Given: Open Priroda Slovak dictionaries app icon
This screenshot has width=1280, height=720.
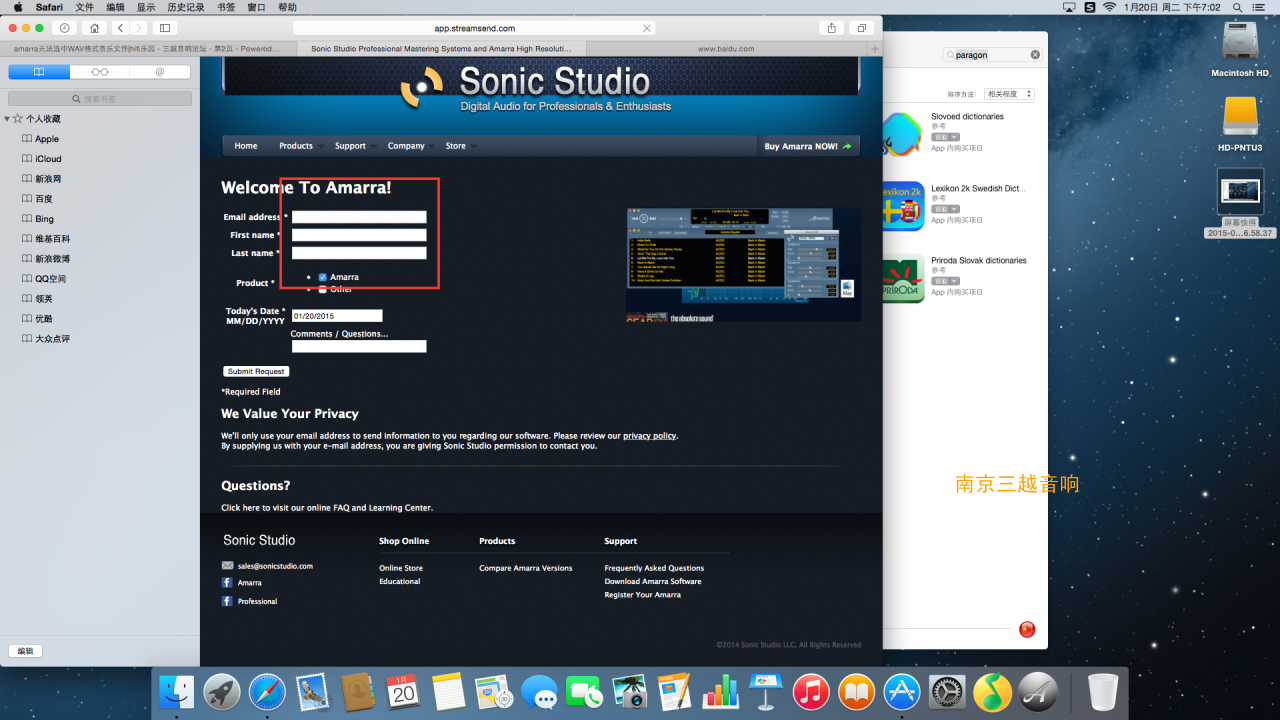Looking at the screenshot, I should 902,280.
